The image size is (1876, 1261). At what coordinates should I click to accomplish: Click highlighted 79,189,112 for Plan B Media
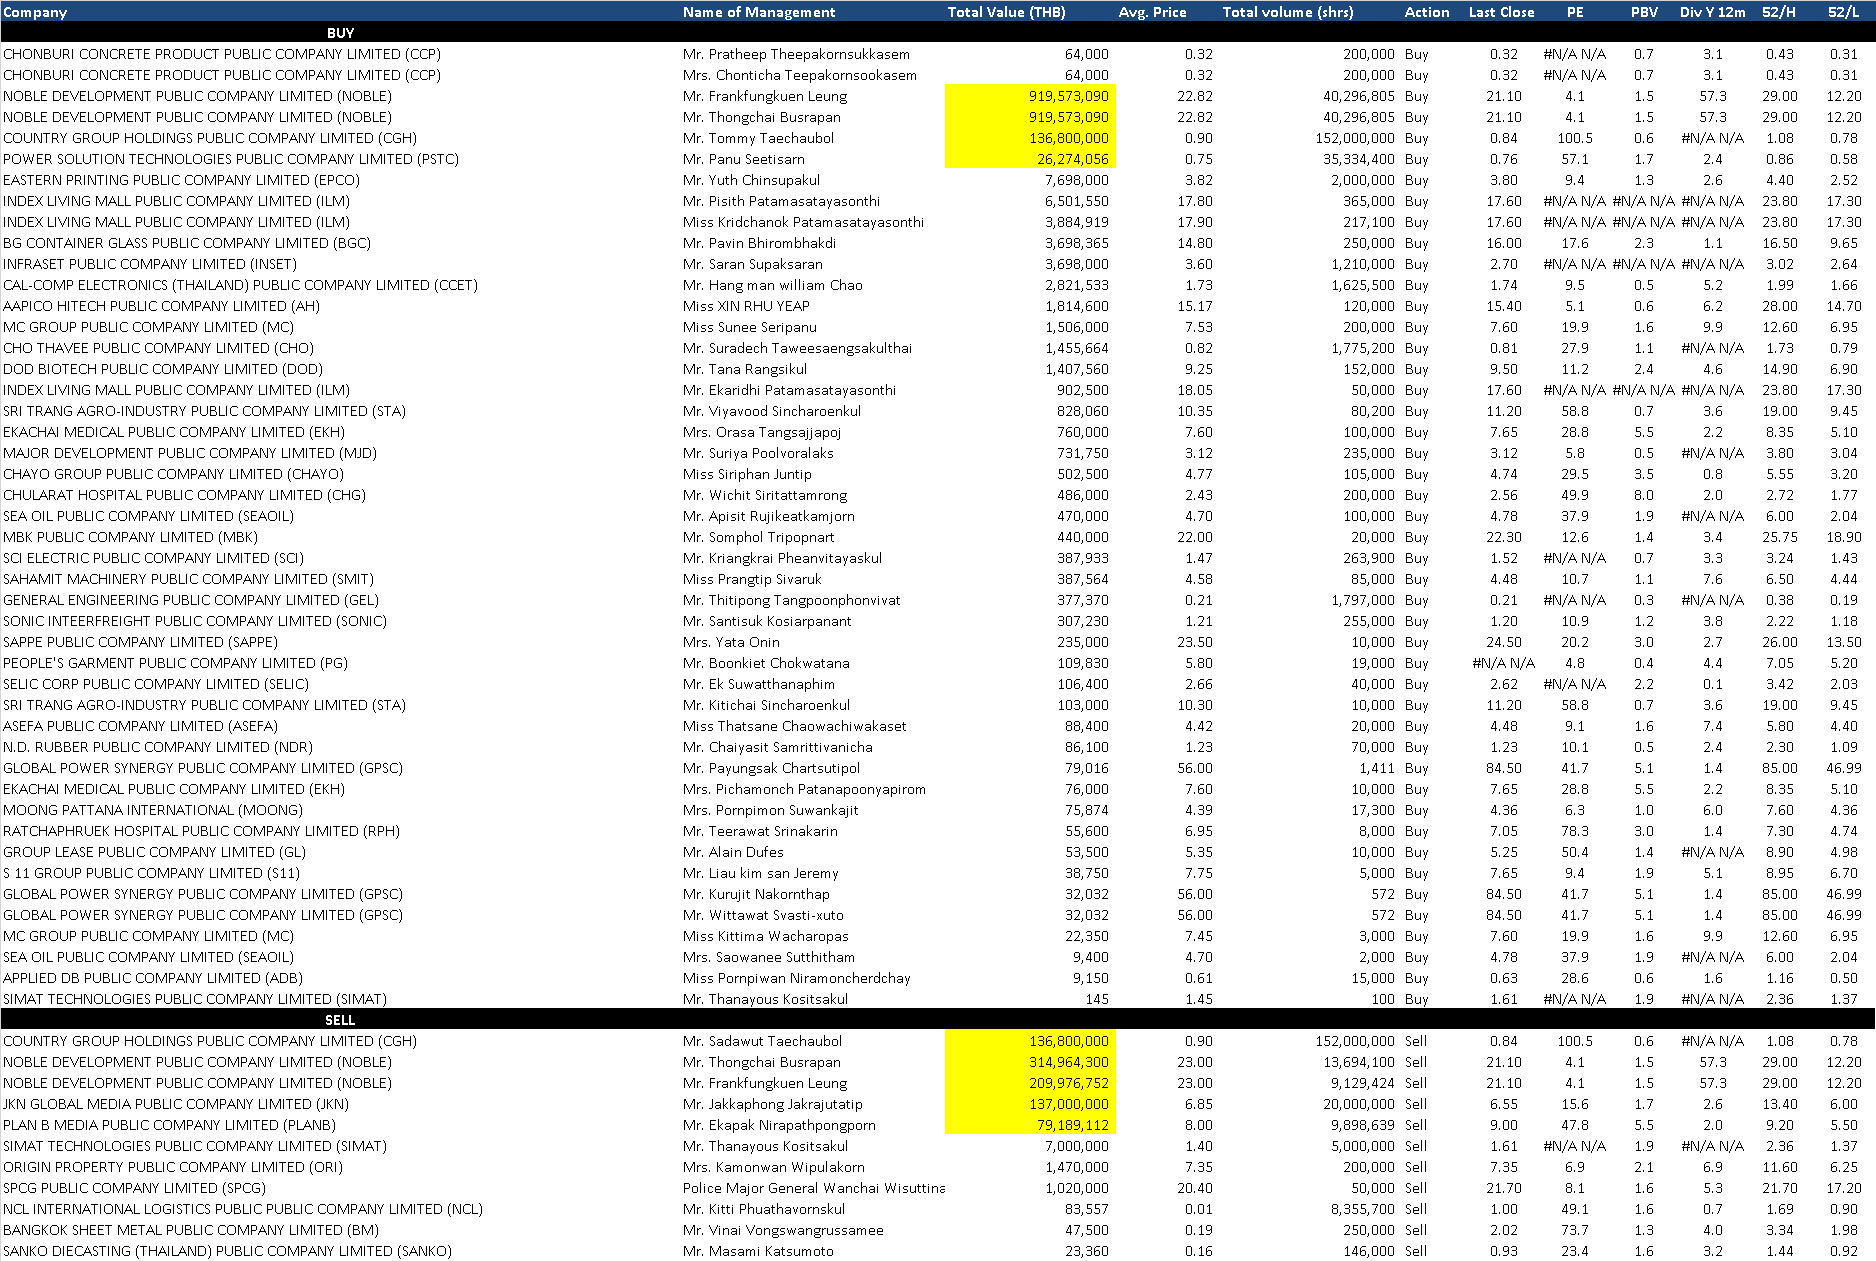1072,1125
